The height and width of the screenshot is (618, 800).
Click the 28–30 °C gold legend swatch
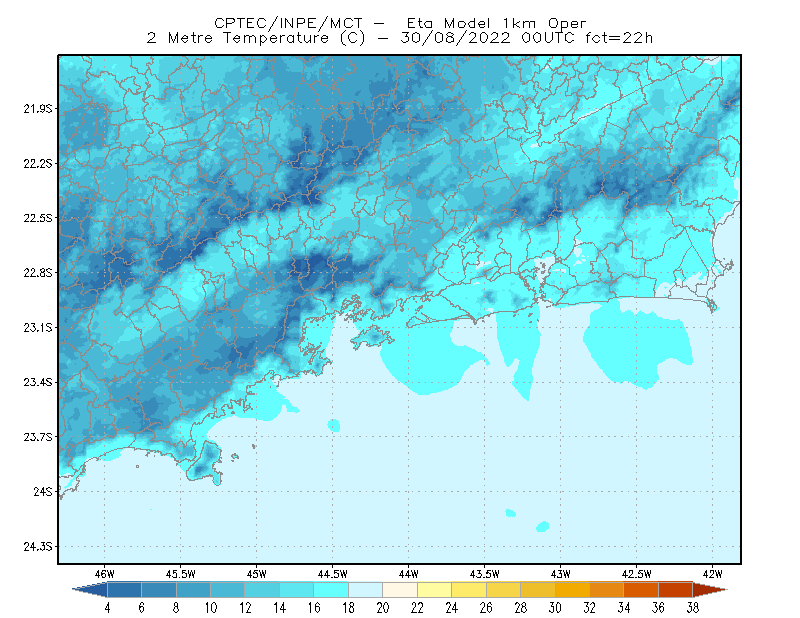pos(538,590)
